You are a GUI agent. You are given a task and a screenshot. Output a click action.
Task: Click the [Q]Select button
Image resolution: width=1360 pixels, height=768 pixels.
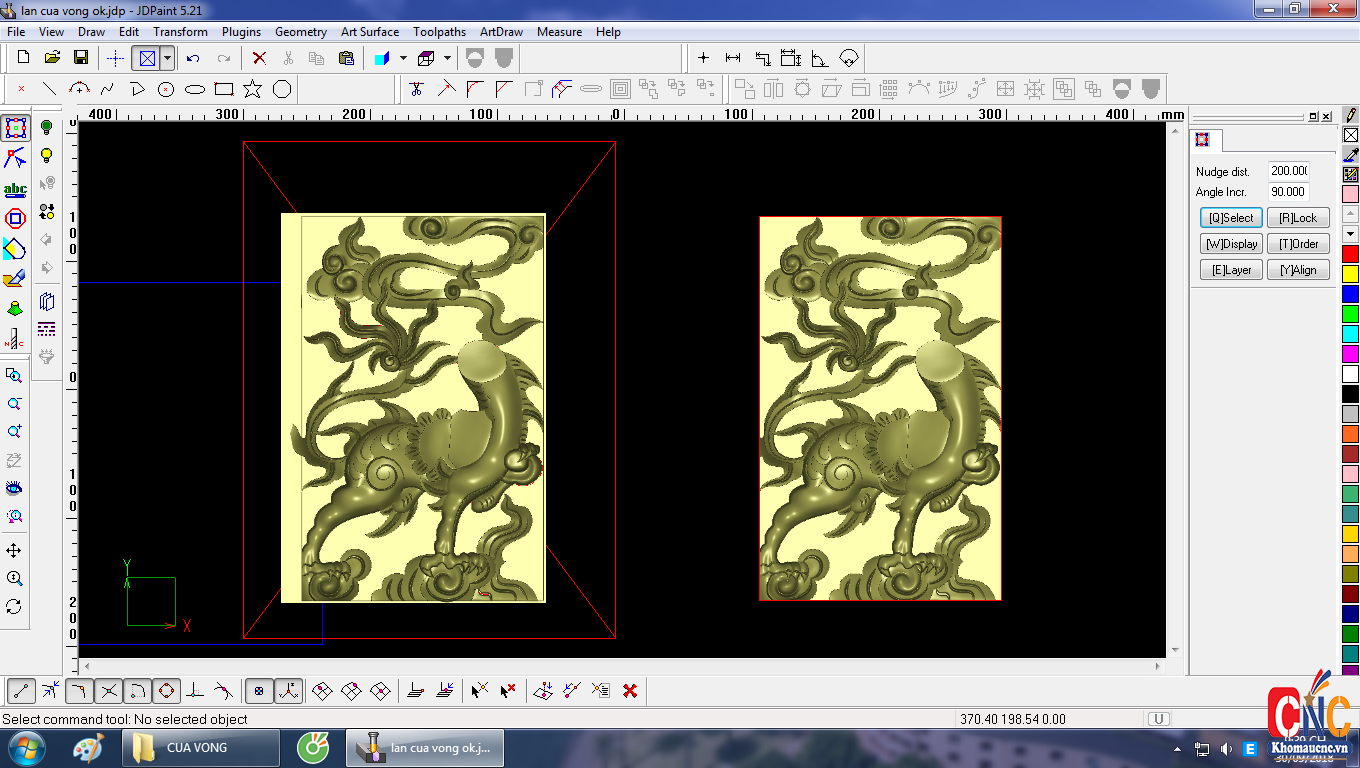(x=1231, y=218)
